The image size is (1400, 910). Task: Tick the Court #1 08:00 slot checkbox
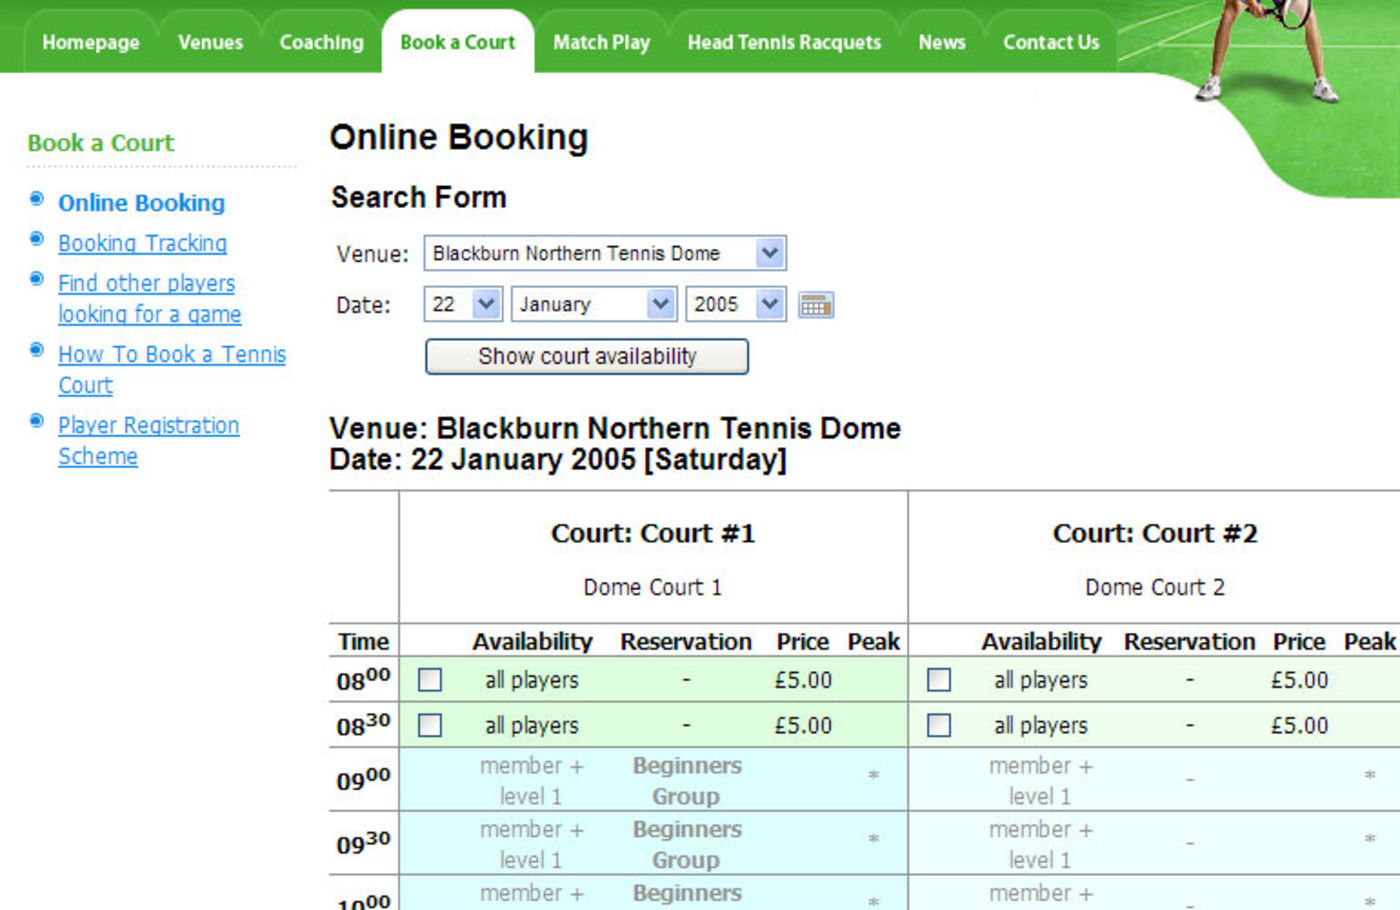pyautogui.click(x=430, y=680)
